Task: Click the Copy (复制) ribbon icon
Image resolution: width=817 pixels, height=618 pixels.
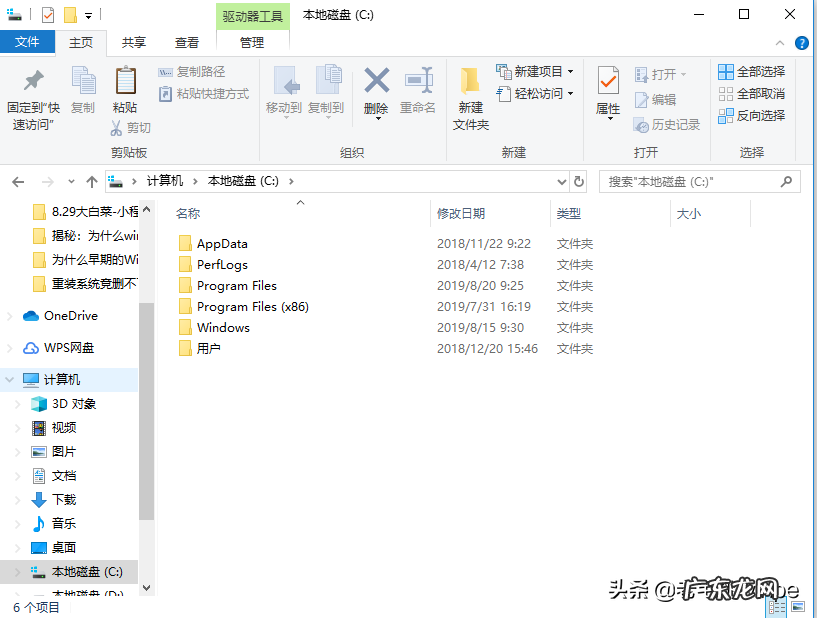Action: pos(83,80)
